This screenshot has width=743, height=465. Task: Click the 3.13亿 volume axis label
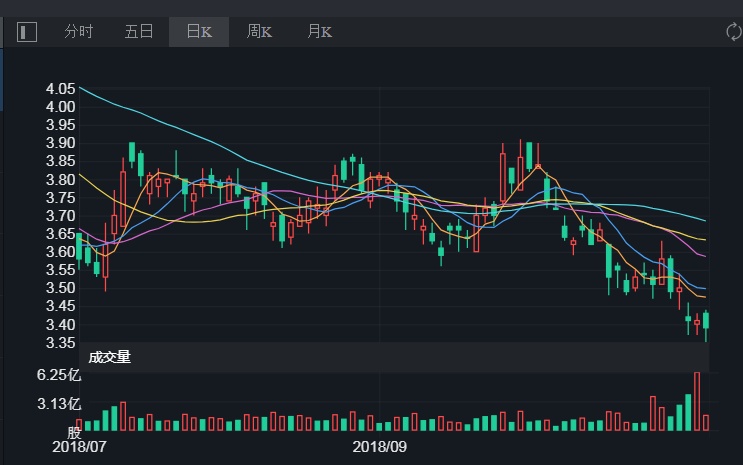(56, 404)
